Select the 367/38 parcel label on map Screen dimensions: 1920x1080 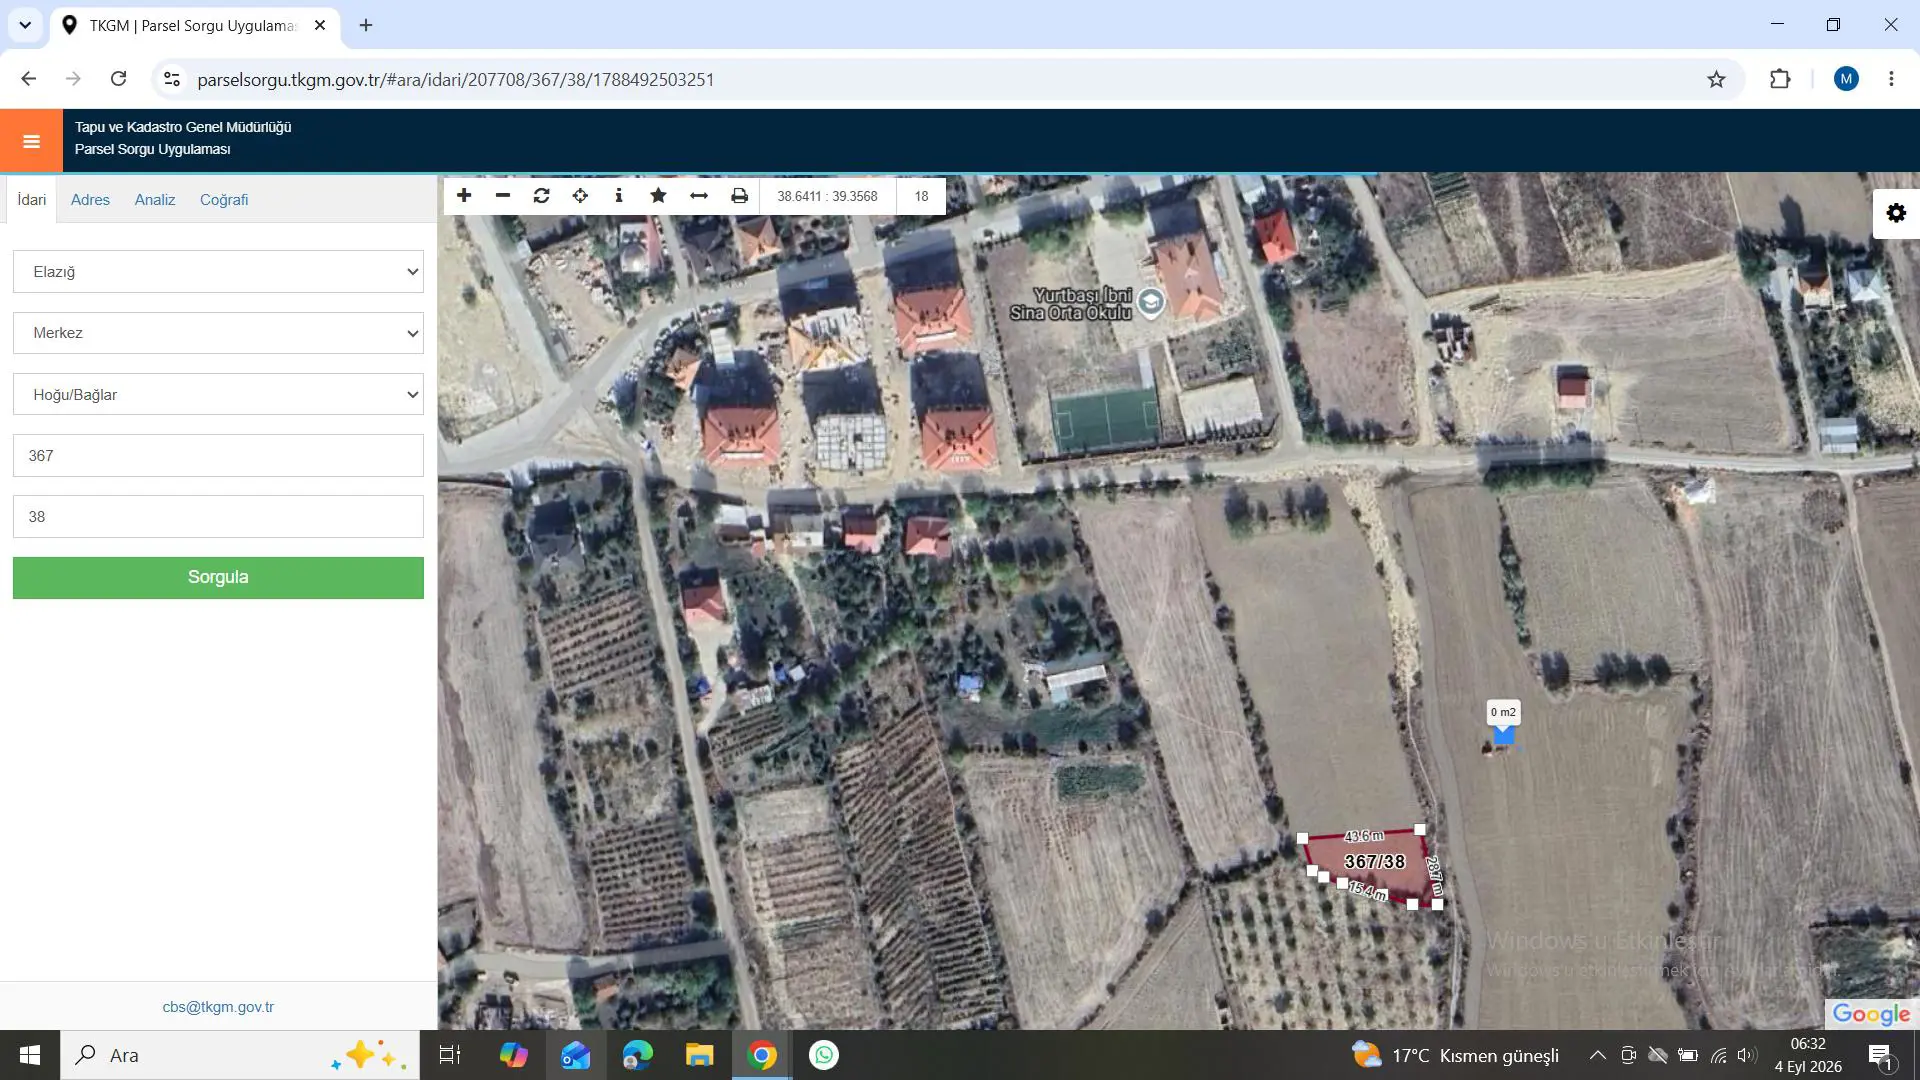[1374, 861]
